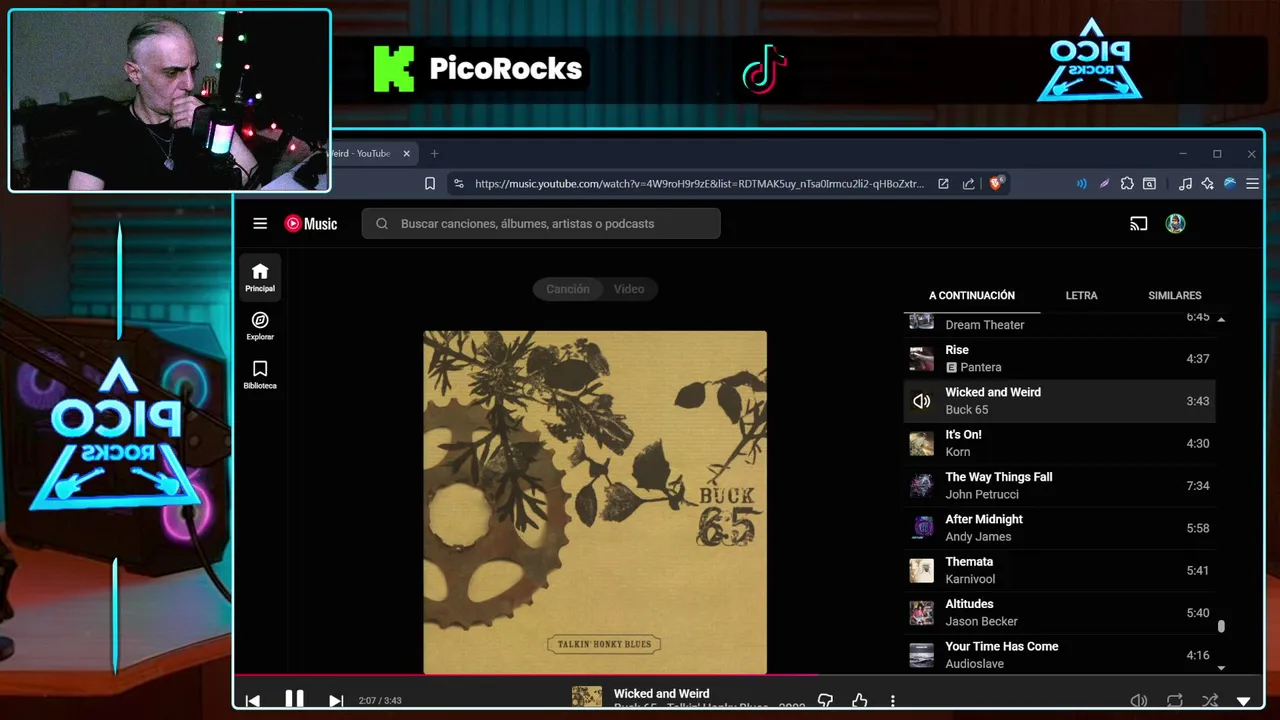Click the search box for songs and artists
Image resolution: width=1280 pixels, height=720 pixels.
click(x=541, y=224)
